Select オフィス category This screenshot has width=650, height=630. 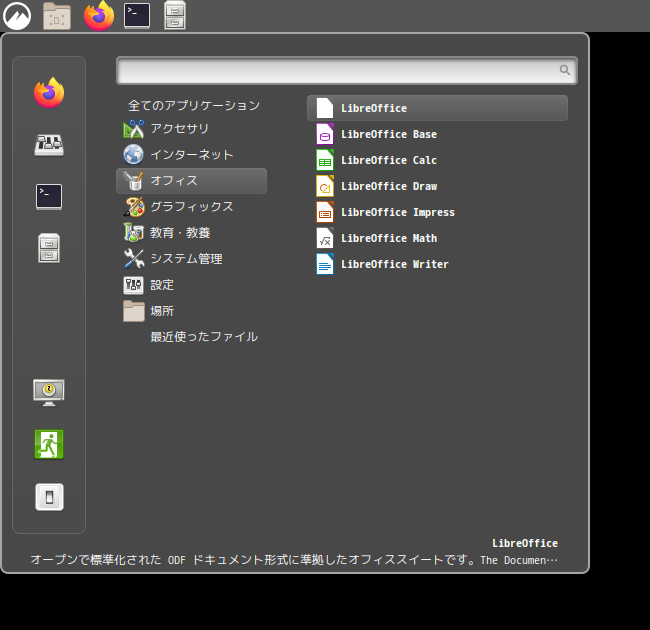click(x=192, y=181)
